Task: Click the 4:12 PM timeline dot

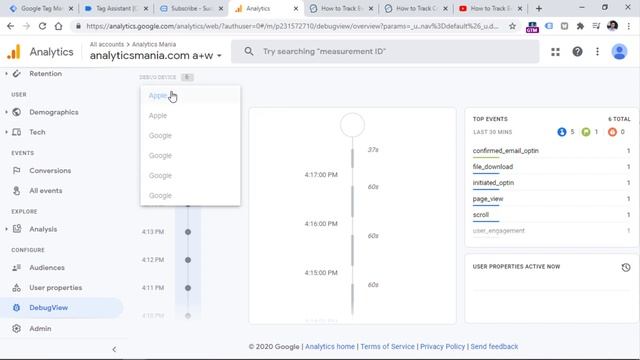Action: click(x=188, y=260)
